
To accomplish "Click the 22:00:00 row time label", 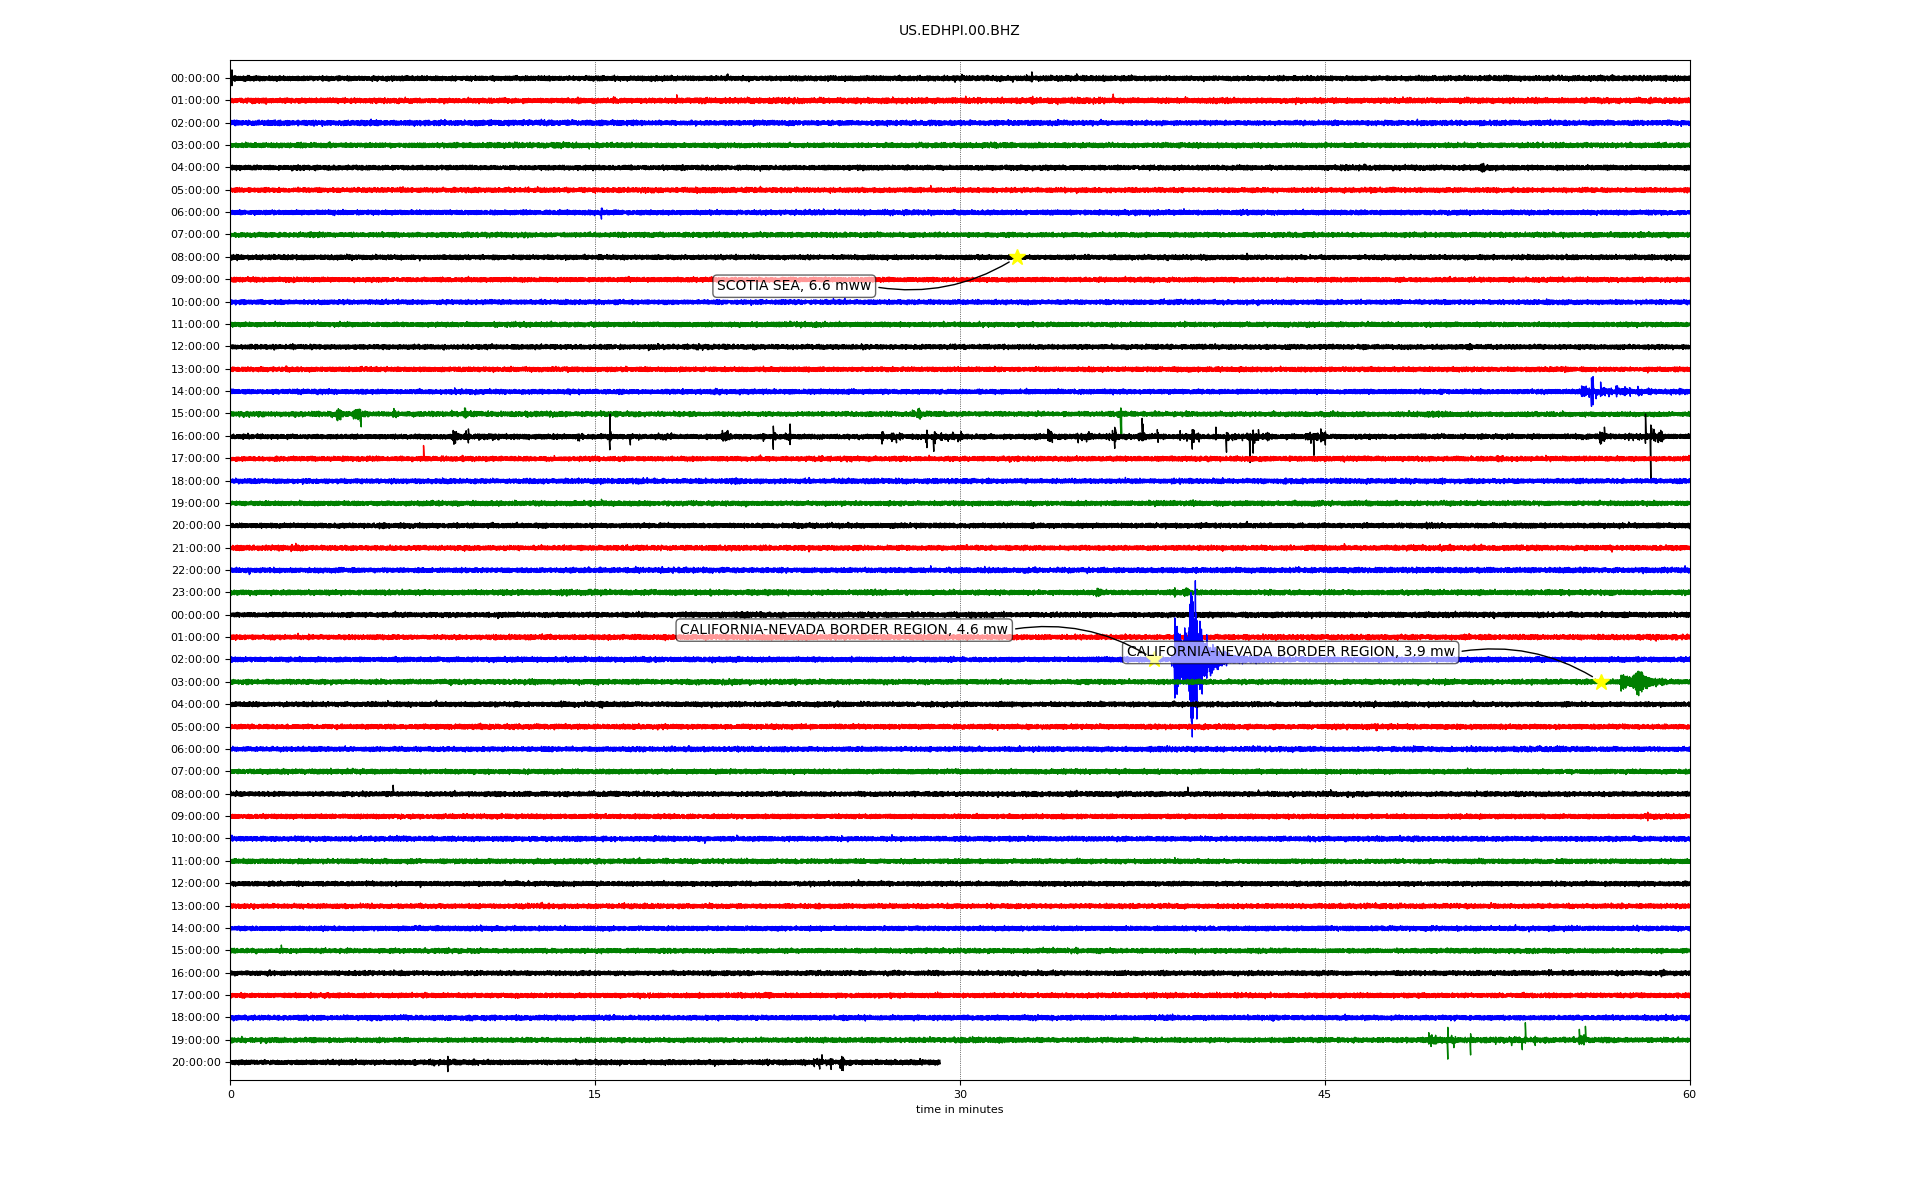I will pos(195,571).
